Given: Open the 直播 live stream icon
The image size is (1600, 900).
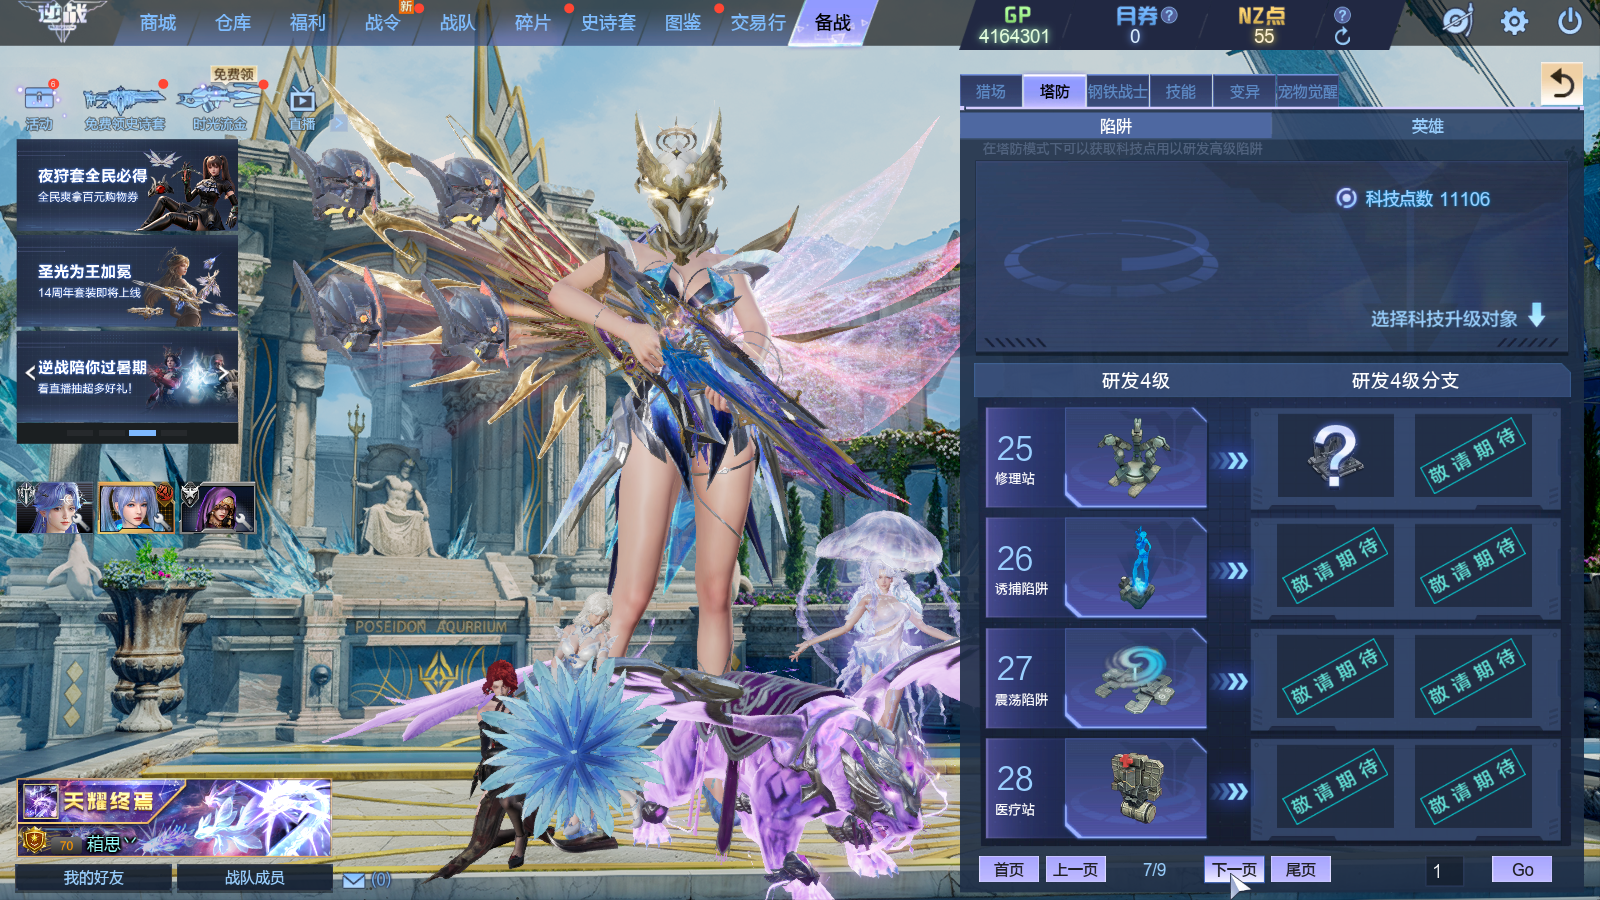Looking at the screenshot, I should click(x=302, y=108).
